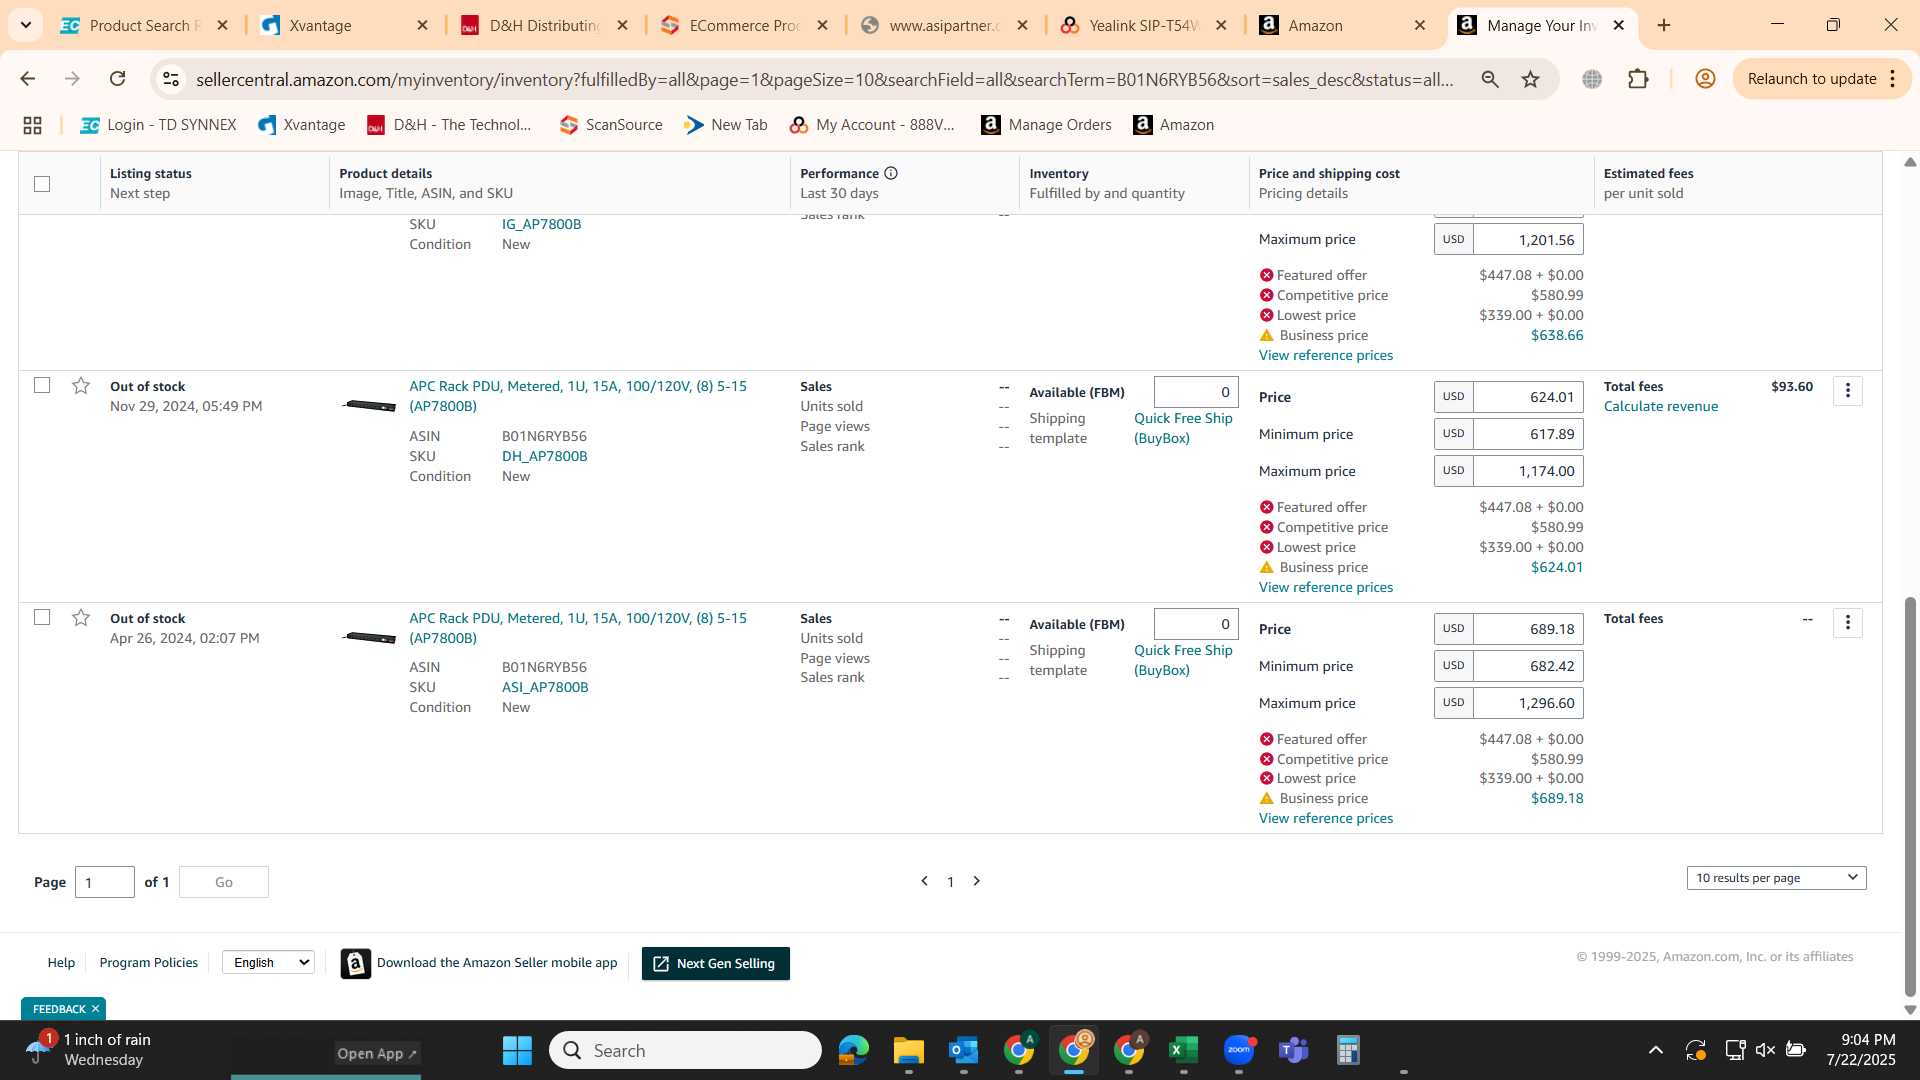1920x1080 pixels.
Task: Select the ASI_AP7800B listing checkbox
Action: click(x=42, y=617)
